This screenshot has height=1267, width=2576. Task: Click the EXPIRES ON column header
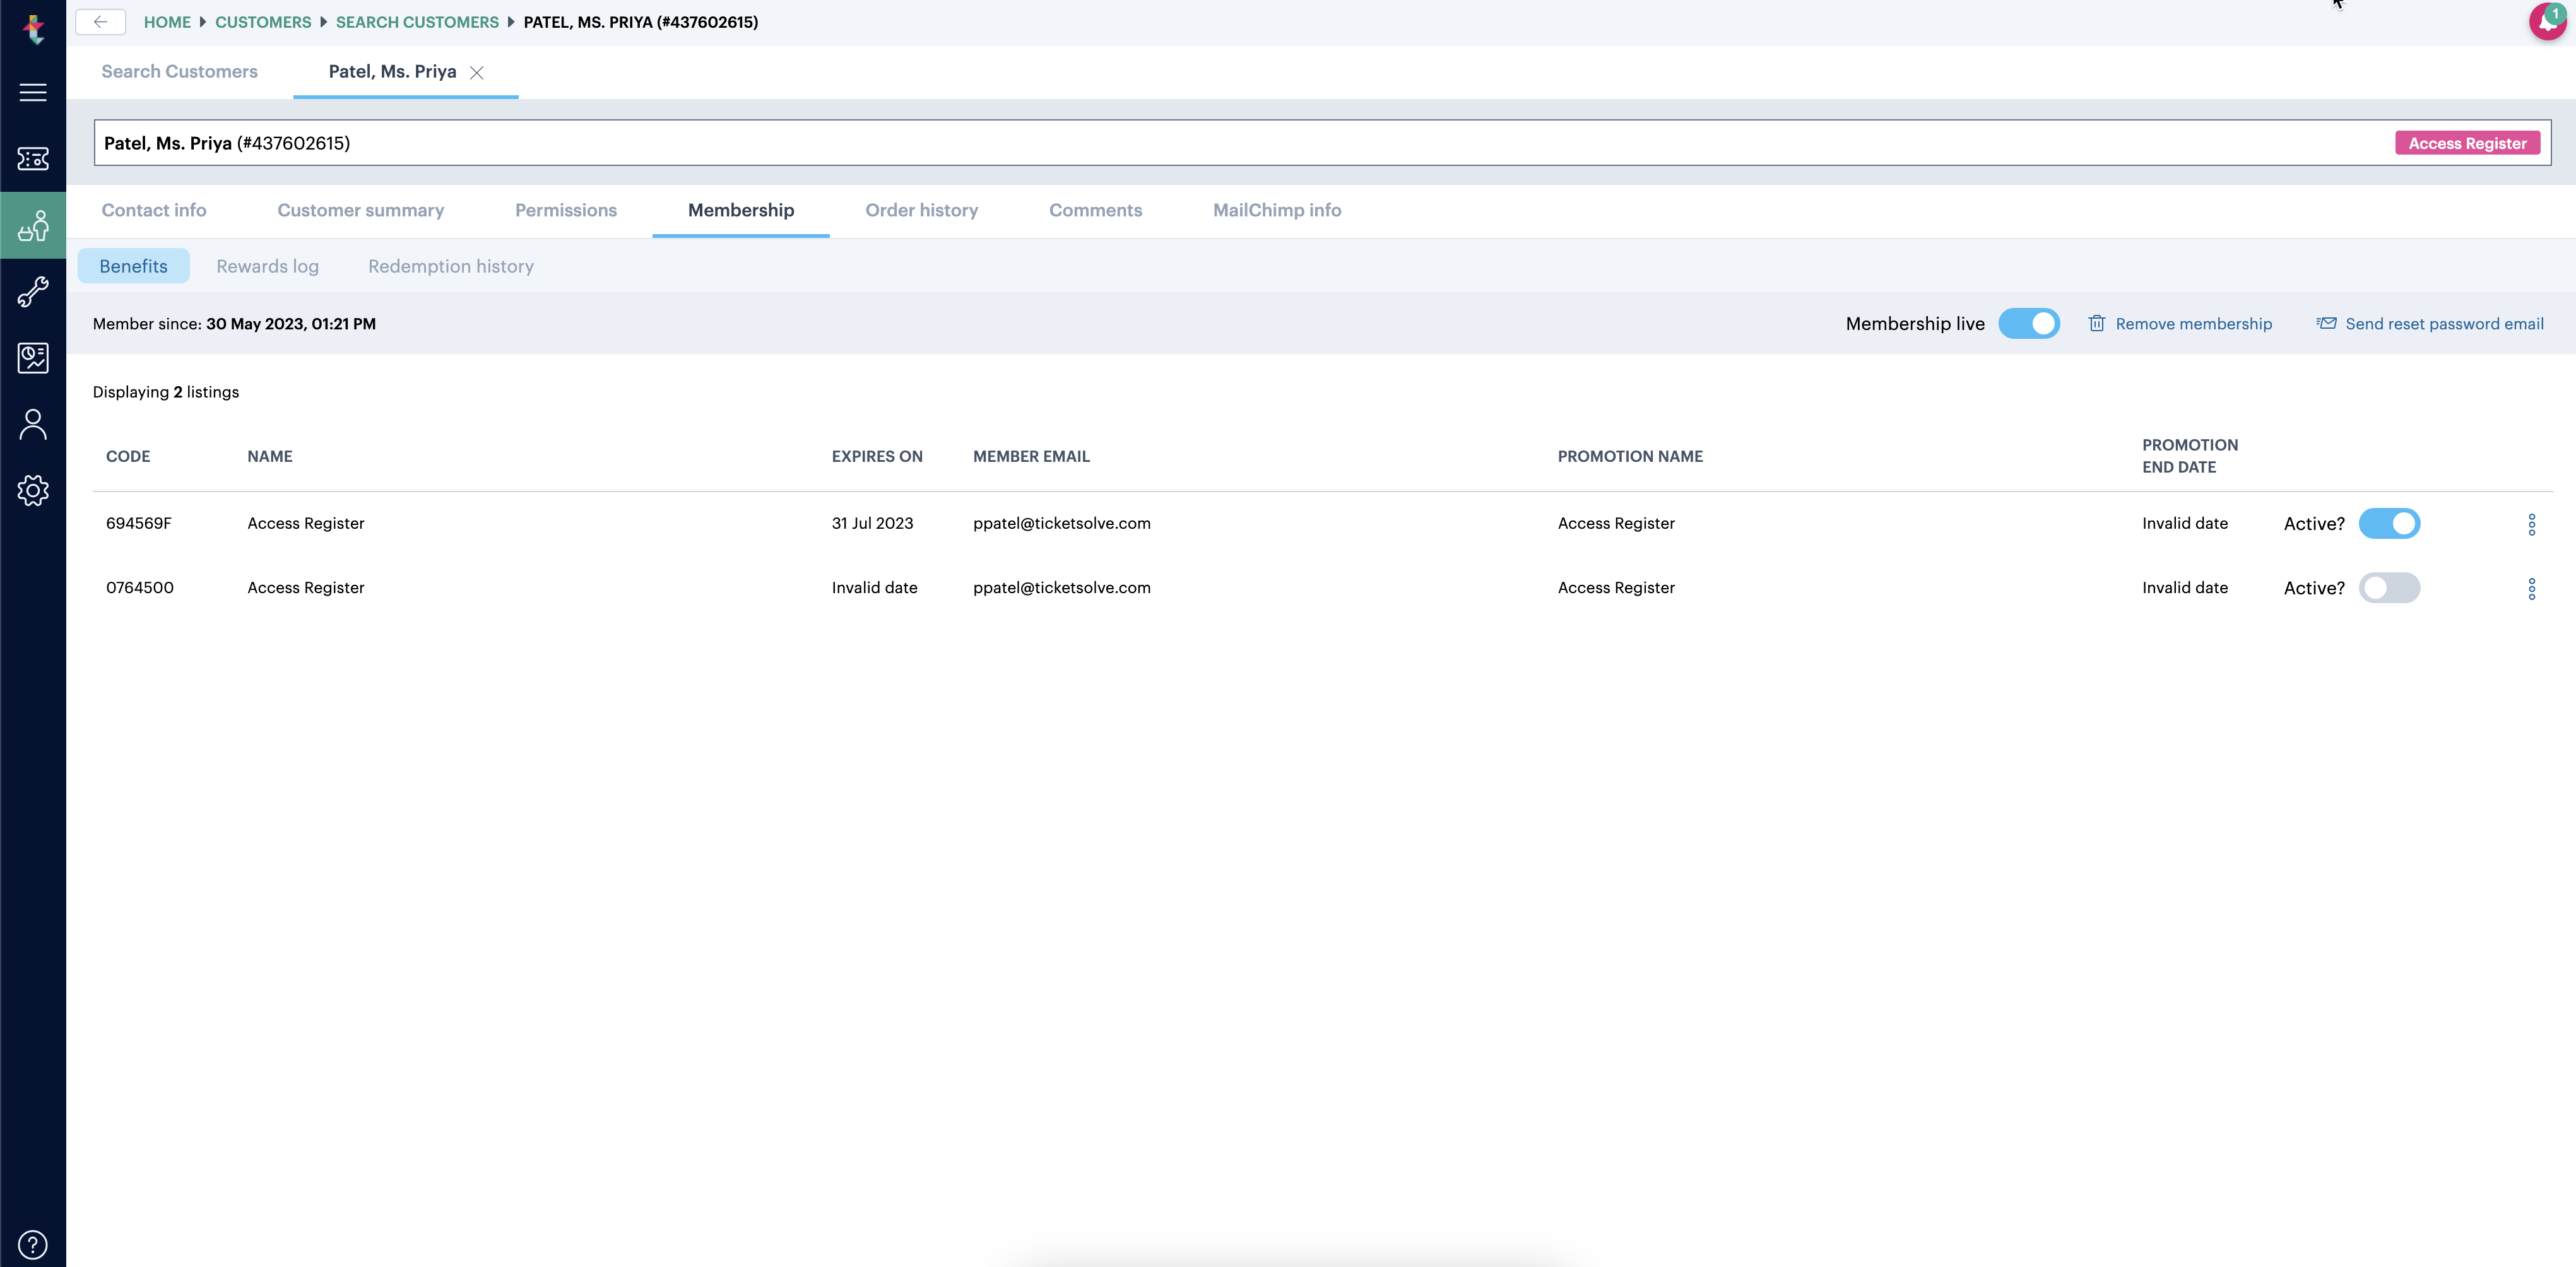tap(877, 456)
